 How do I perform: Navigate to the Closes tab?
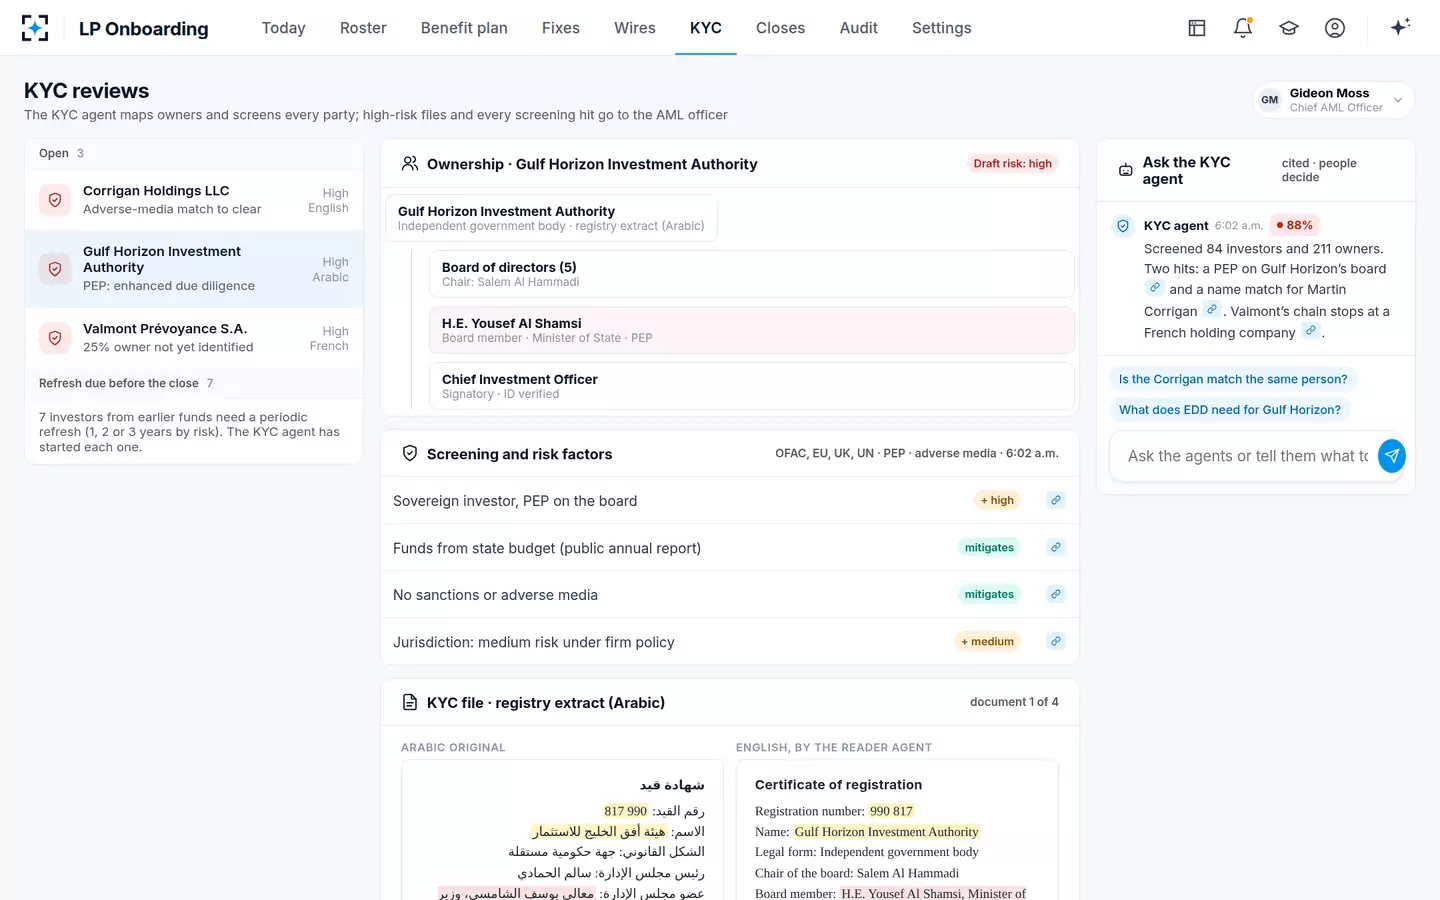pyautogui.click(x=780, y=28)
